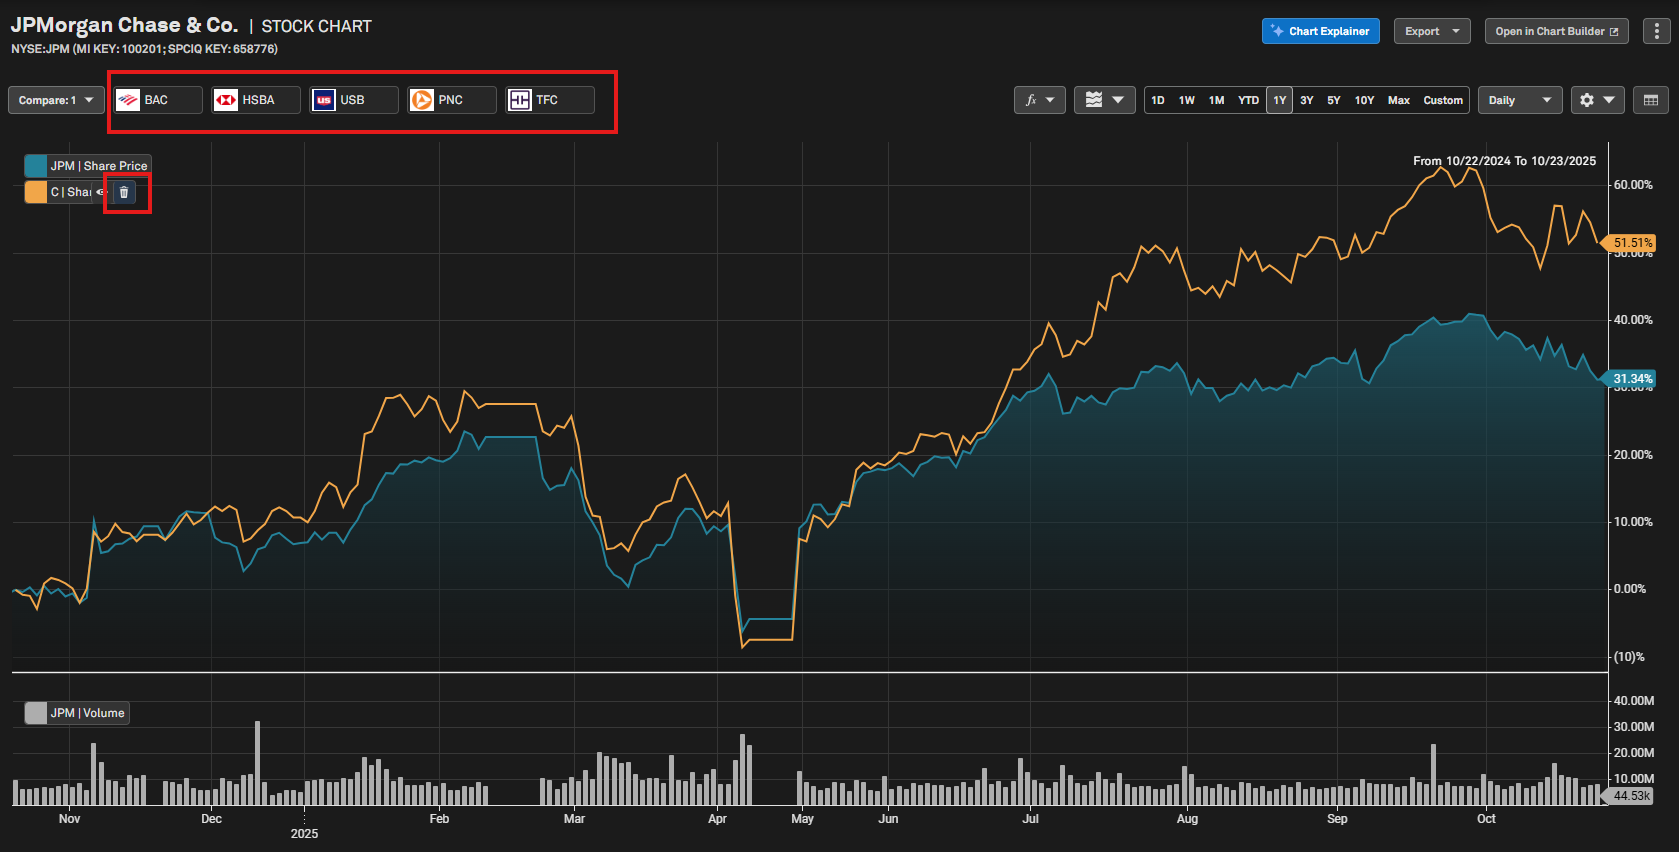
Task: Click the Truist logo icon
Action: coord(519,100)
